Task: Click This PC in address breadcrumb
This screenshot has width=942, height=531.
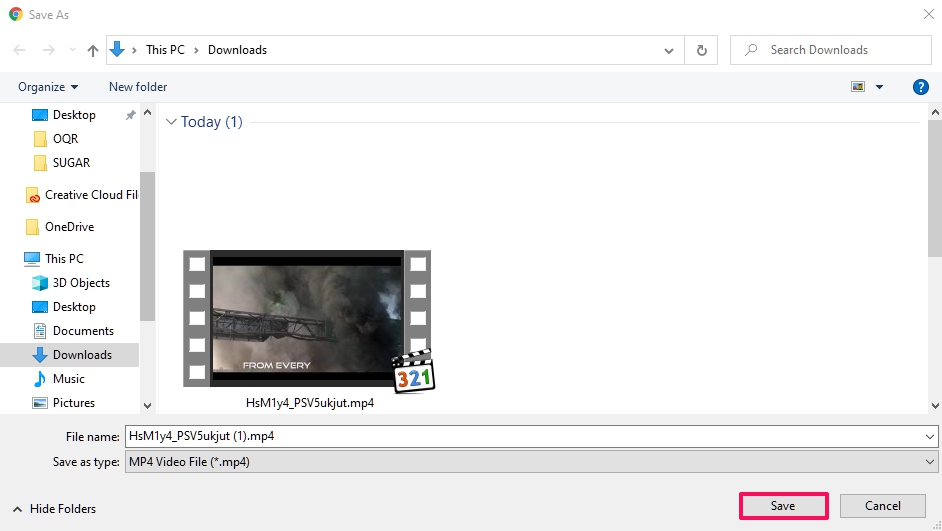Action: point(164,50)
